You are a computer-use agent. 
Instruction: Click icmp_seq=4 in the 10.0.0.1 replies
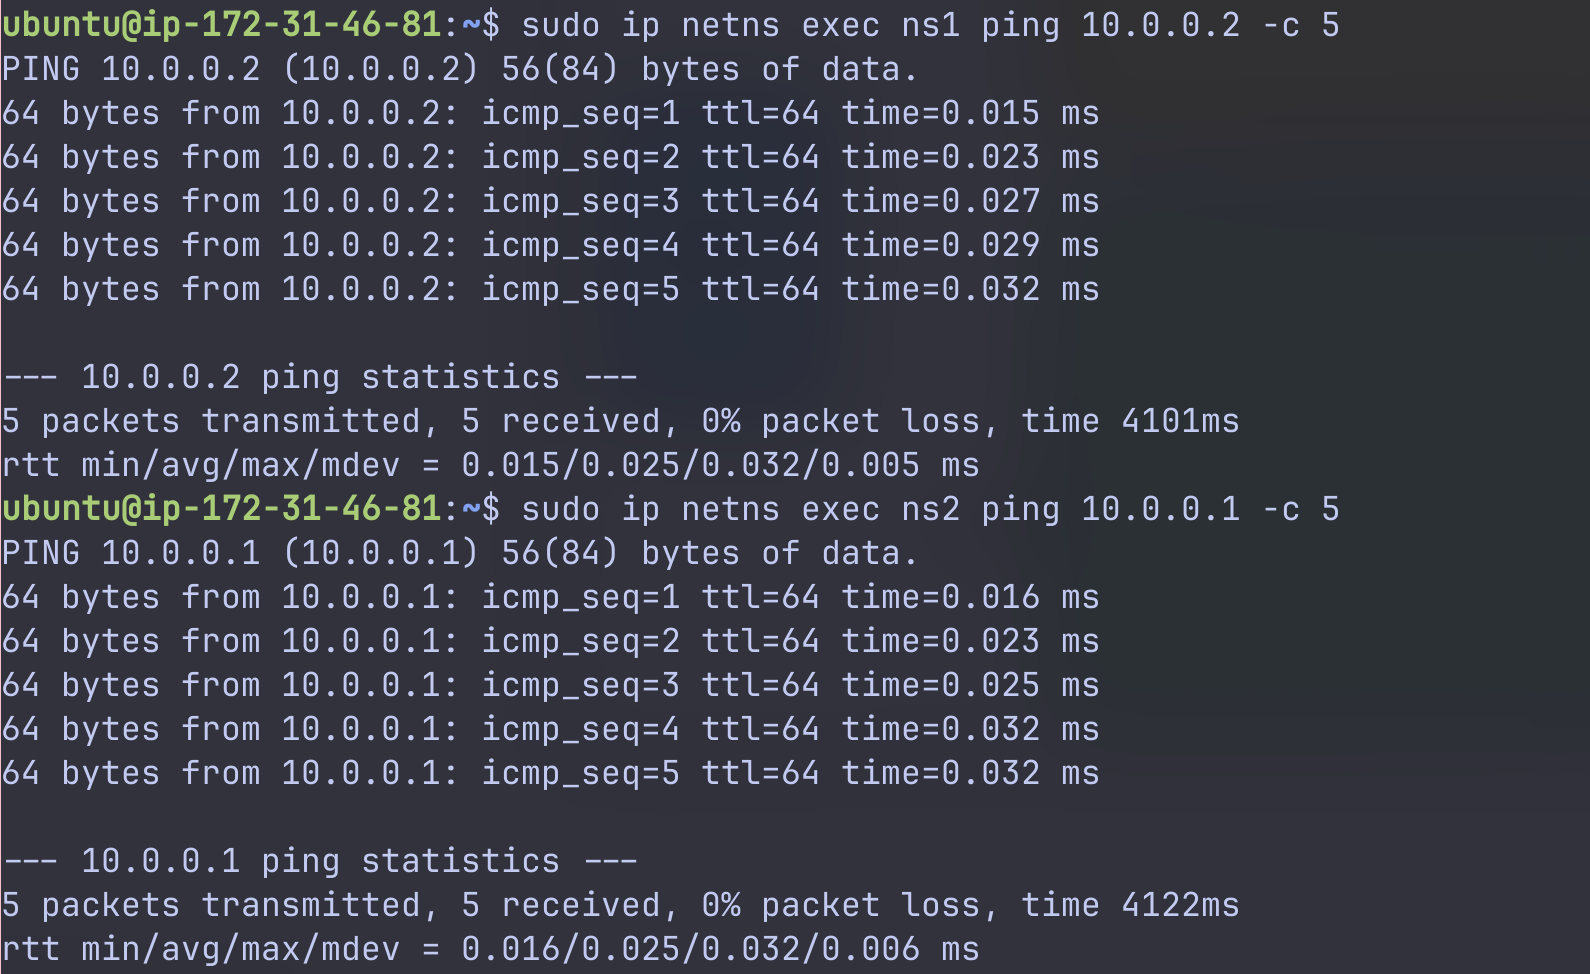580,729
